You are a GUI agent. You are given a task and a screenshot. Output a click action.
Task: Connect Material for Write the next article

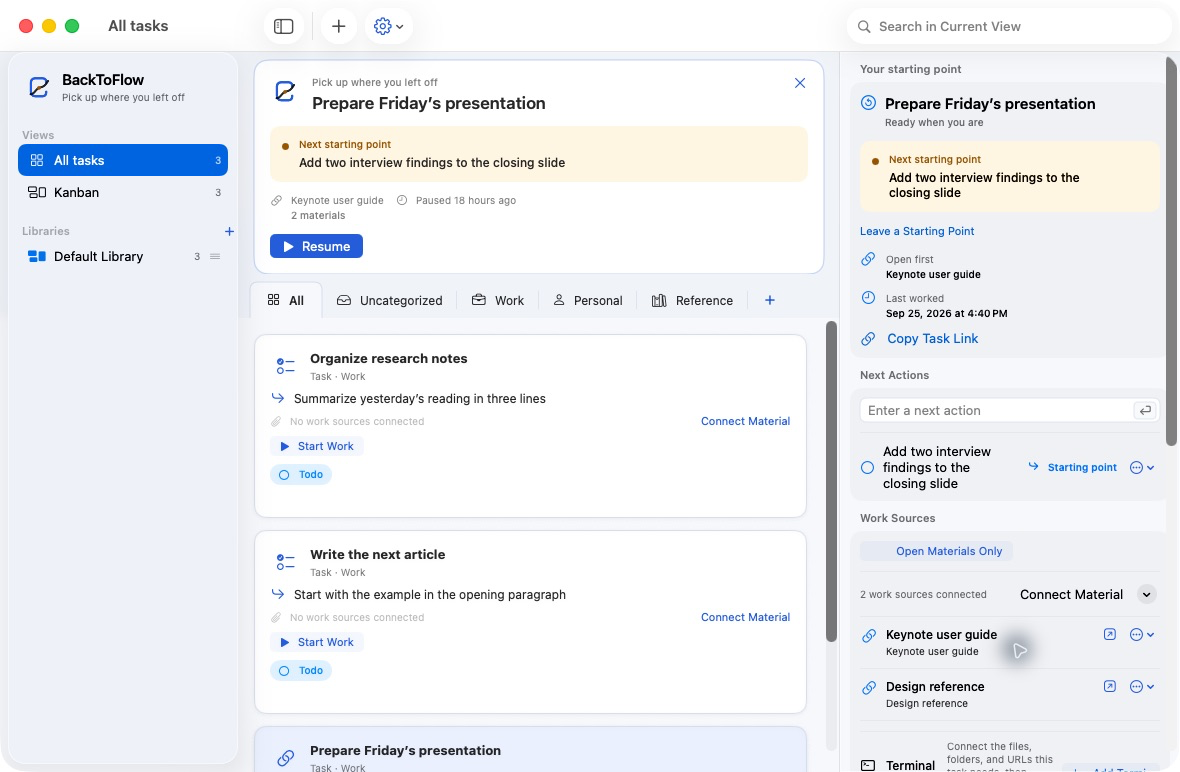pyautogui.click(x=745, y=617)
